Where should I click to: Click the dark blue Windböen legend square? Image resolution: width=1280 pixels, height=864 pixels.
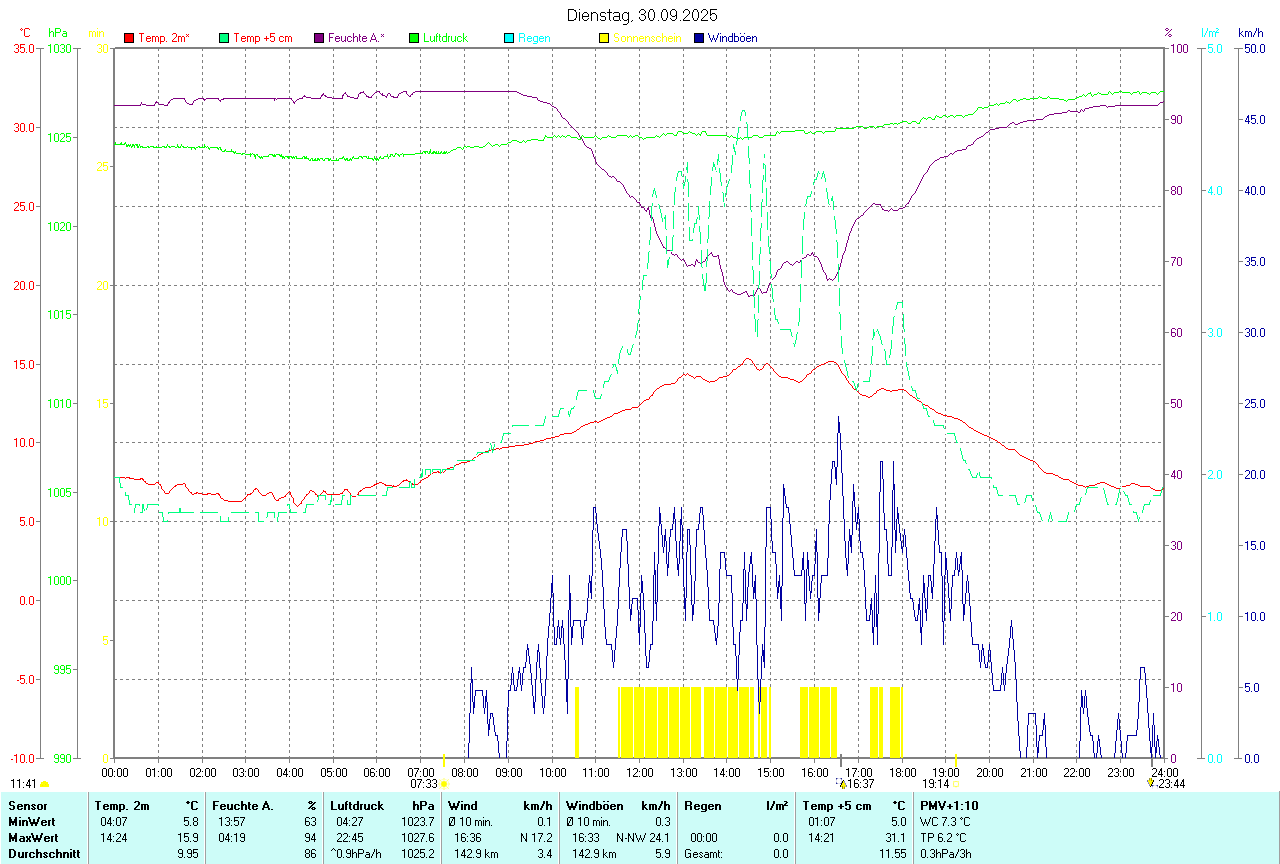point(699,38)
